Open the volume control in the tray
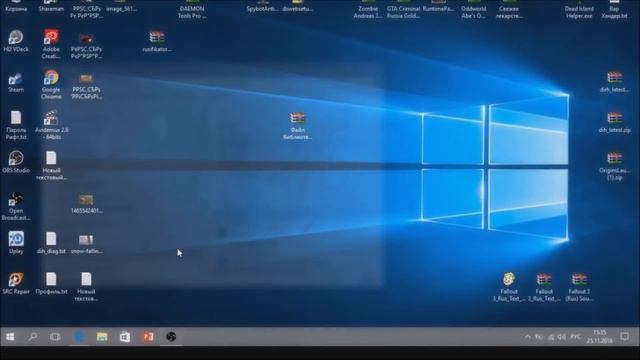Screen dimensions: 640x360 [x=562, y=337]
